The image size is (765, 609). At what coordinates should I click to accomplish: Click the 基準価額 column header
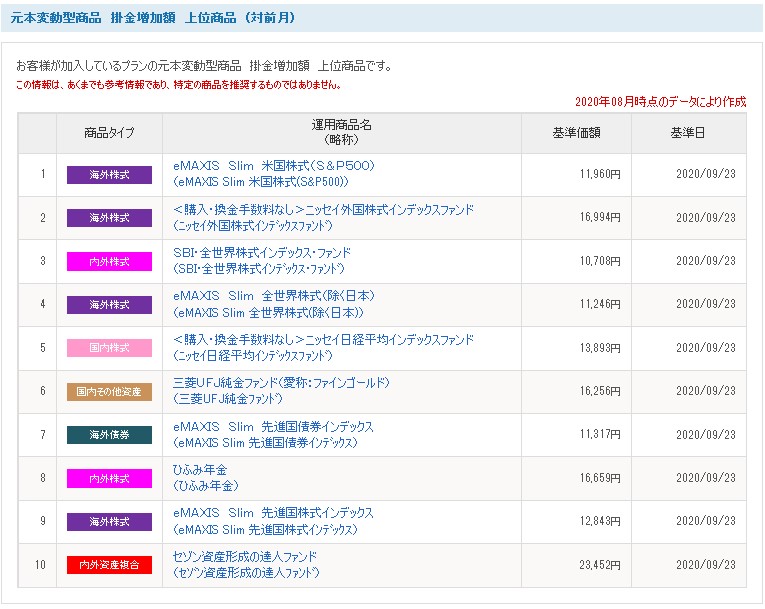576,133
